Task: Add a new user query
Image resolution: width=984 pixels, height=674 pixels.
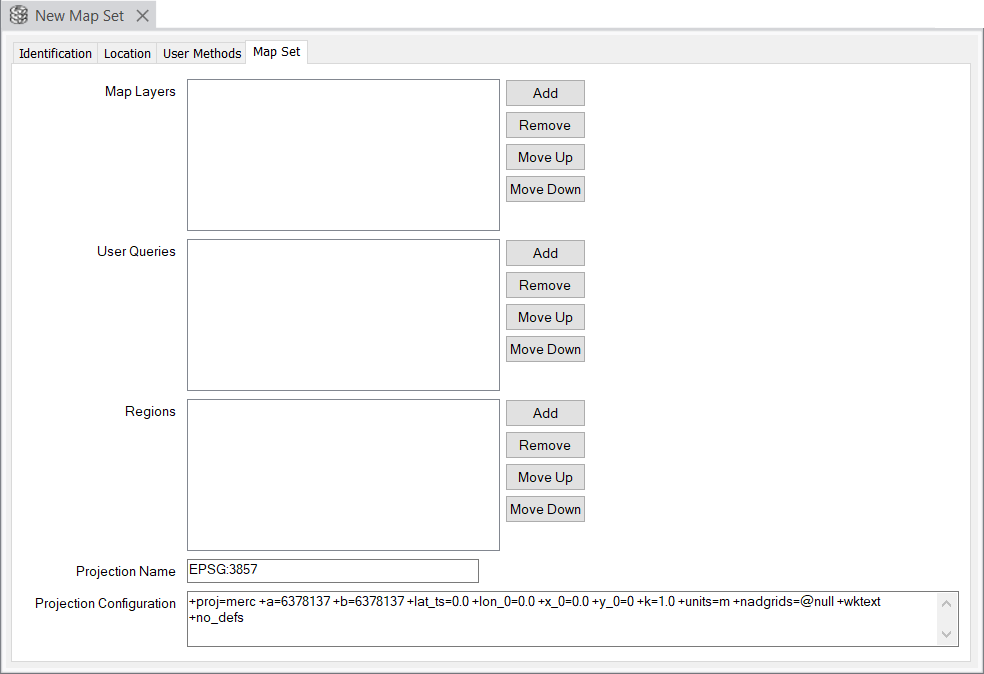Action: click(x=545, y=253)
